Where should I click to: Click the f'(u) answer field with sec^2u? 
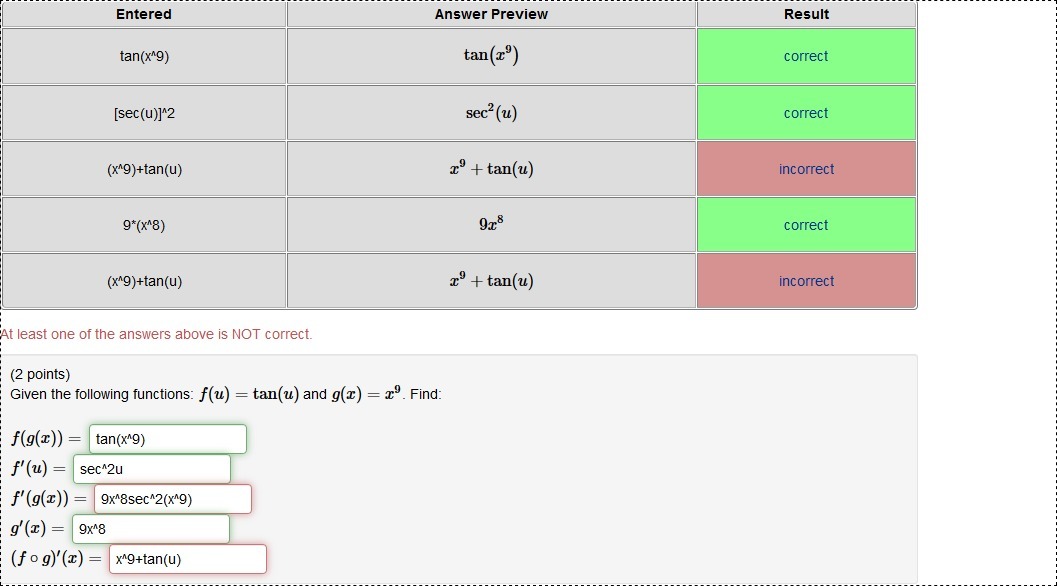point(151,469)
